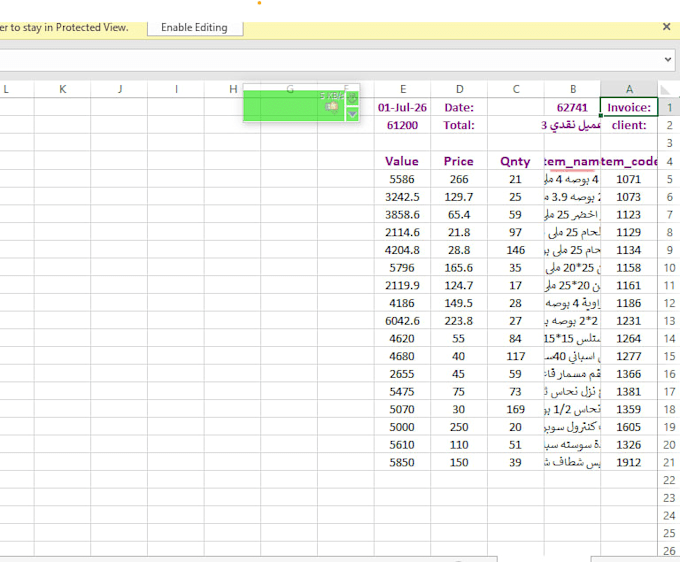Click the small icon inside green speed widget
The image size is (680, 562).
[332, 106]
